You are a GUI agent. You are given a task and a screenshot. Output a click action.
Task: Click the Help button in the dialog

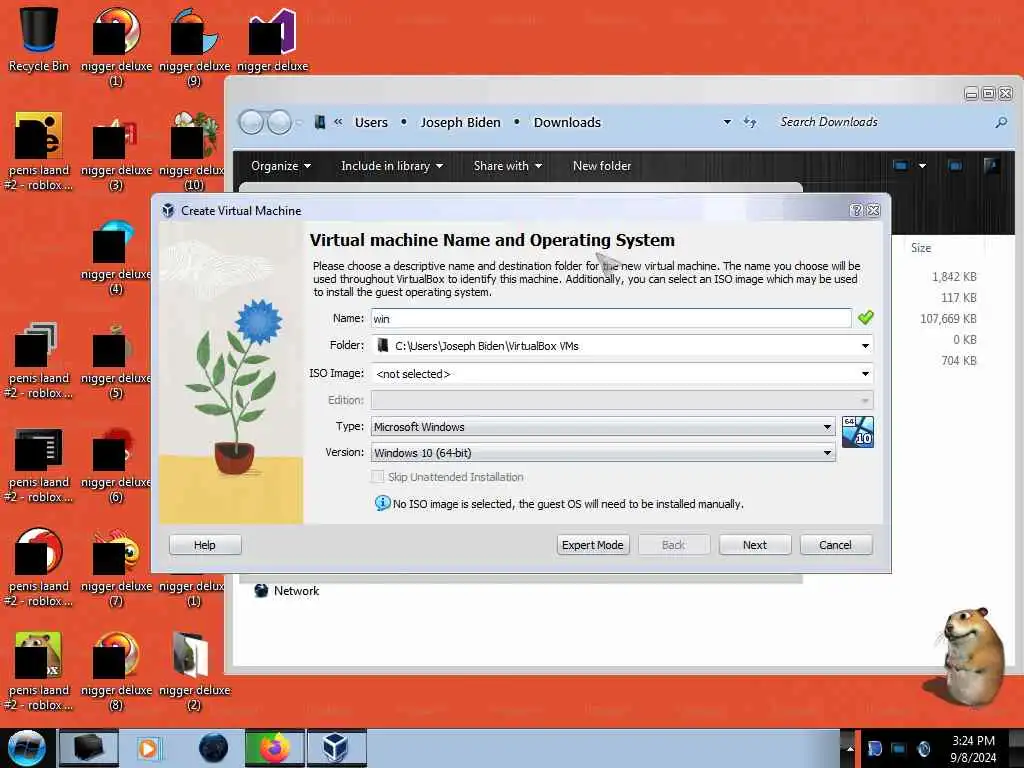pos(205,545)
